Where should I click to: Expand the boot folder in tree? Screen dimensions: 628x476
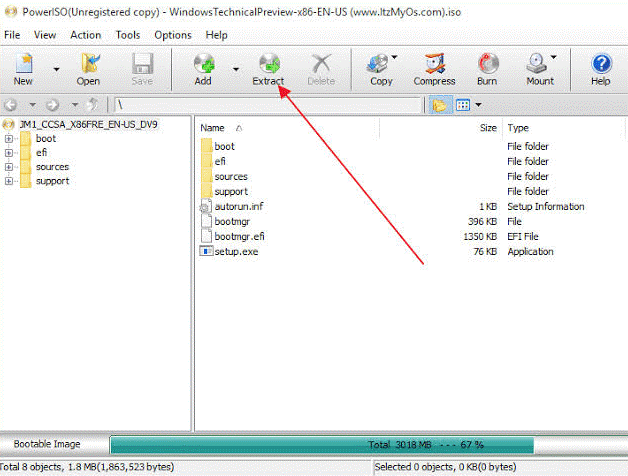[x=9, y=139]
